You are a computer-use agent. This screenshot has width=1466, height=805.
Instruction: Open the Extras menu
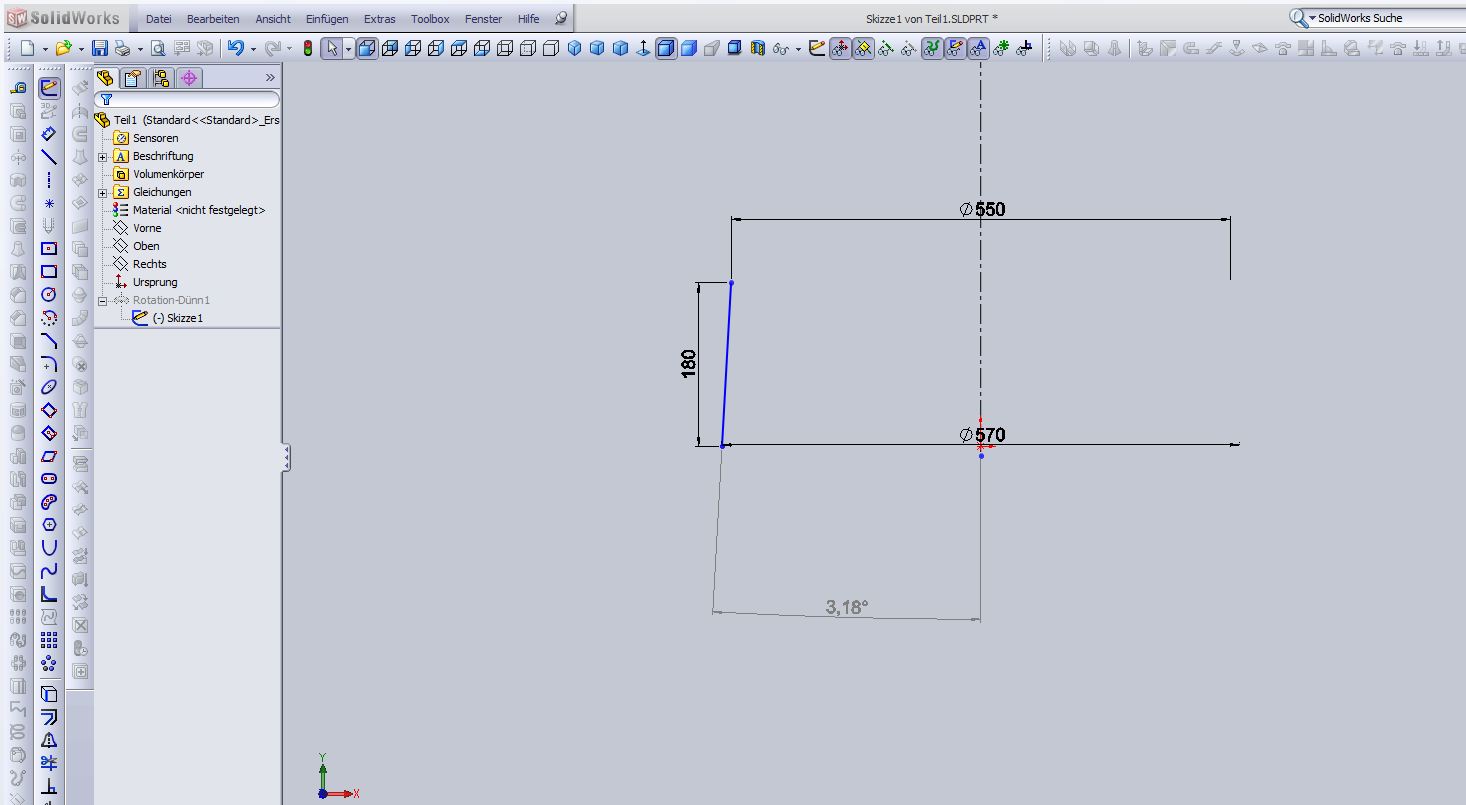pyautogui.click(x=379, y=19)
